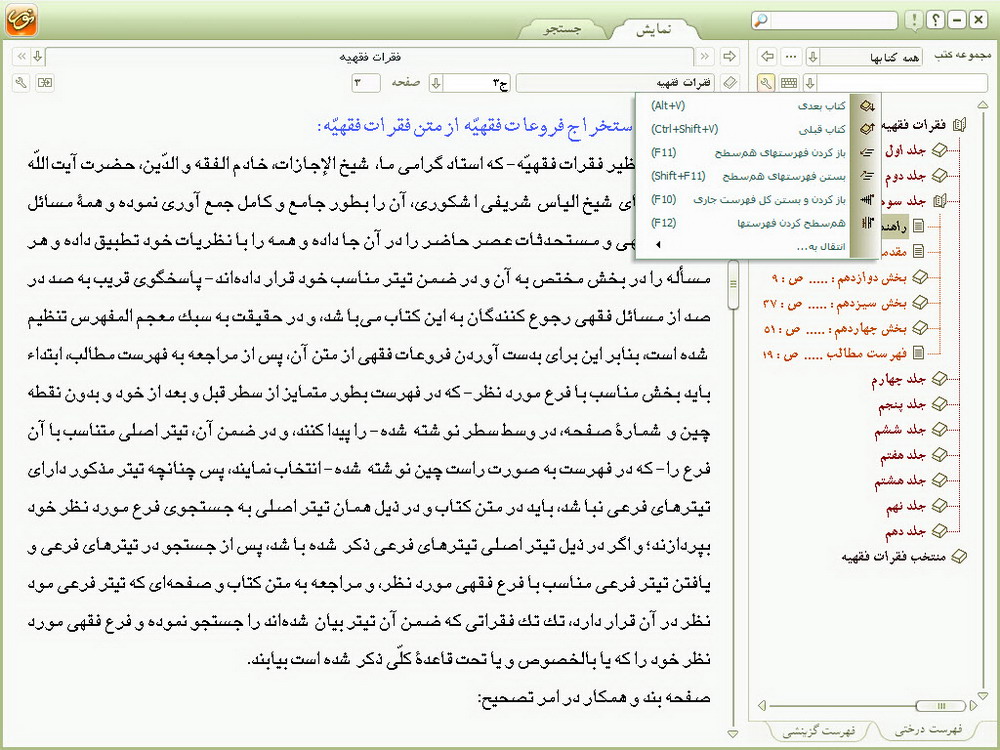The image size is (1000, 750).
Task: Switch to فهرست گزینشی bottom tab
Action: click(x=818, y=730)
